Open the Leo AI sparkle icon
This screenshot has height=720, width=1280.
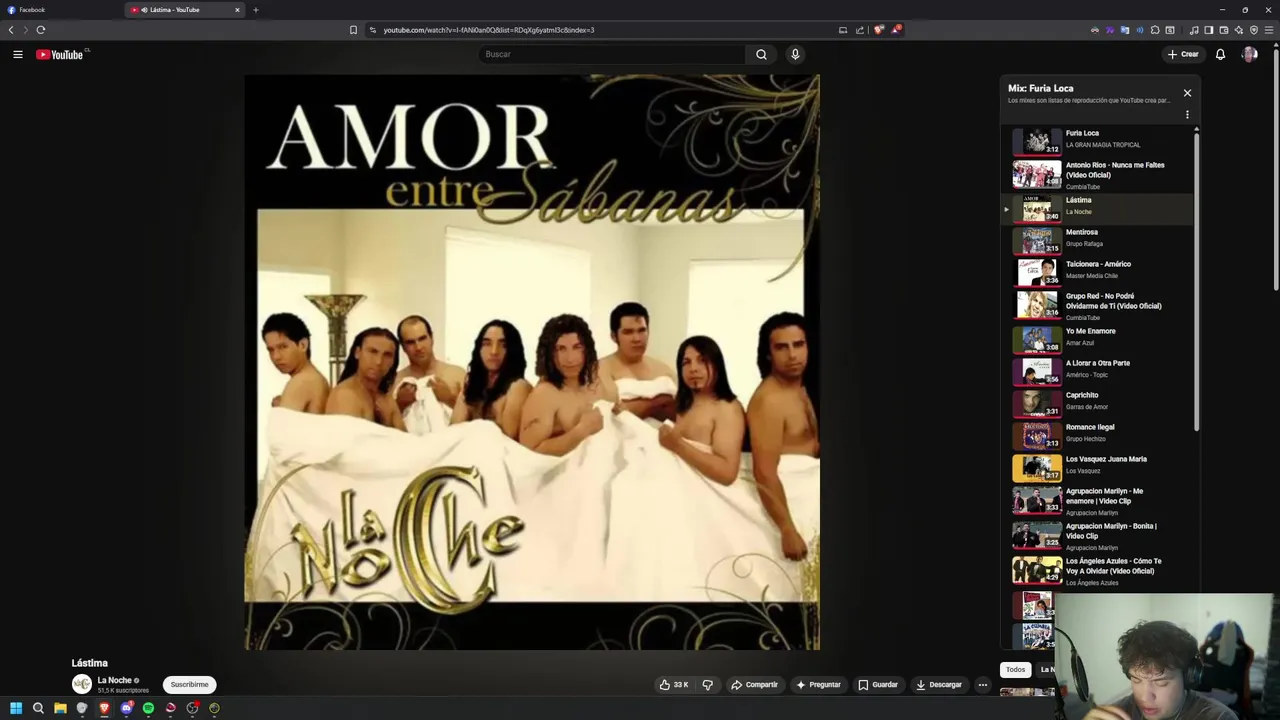[x=1239, y=30]
